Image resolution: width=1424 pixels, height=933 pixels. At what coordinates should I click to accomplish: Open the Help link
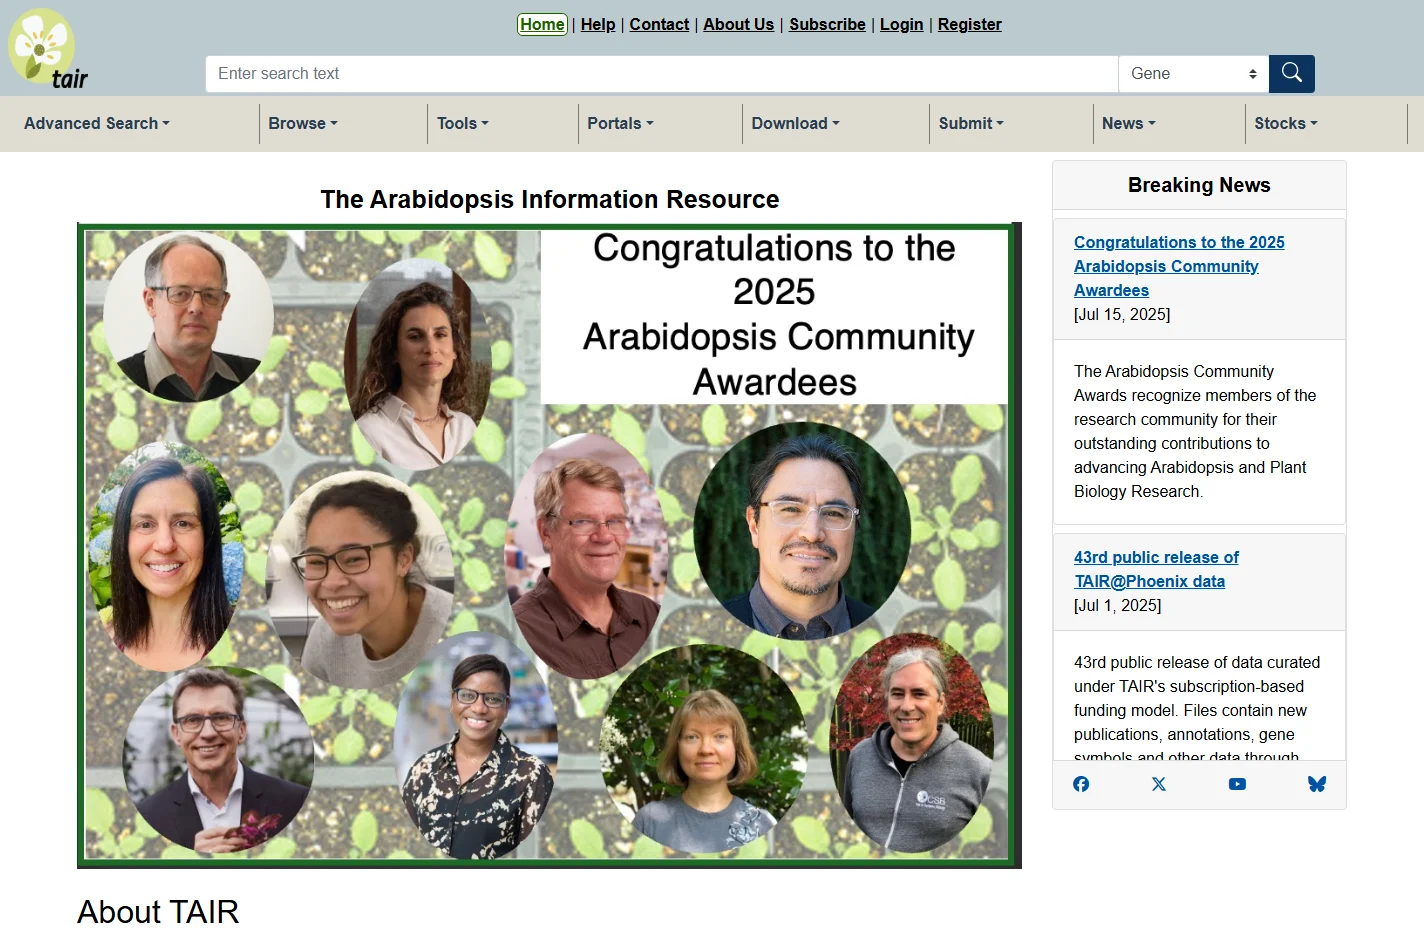(x=598, y=24)
